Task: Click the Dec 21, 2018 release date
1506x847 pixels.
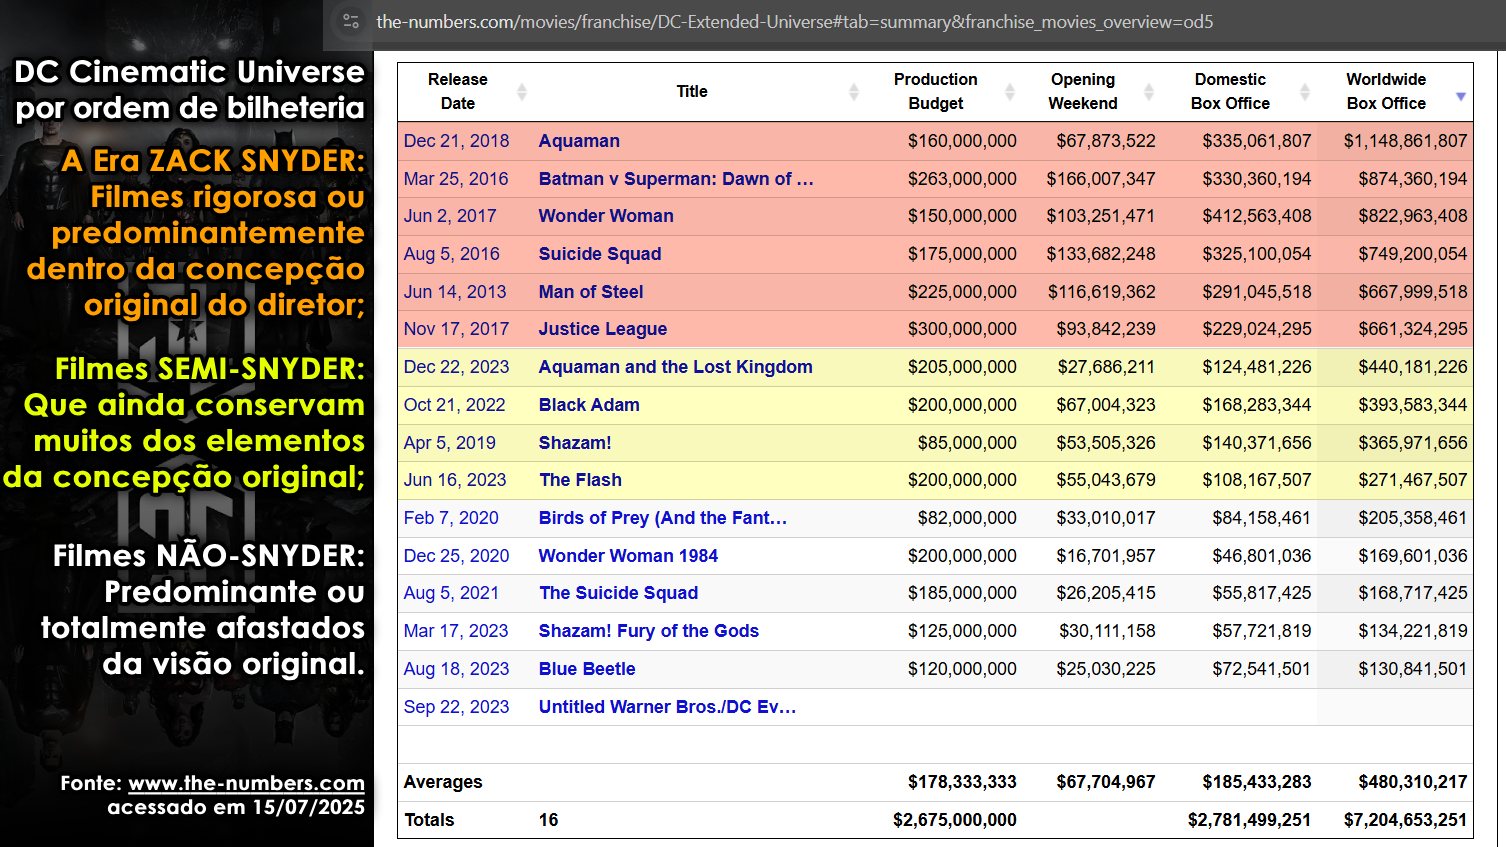Action: click(456, 141)
